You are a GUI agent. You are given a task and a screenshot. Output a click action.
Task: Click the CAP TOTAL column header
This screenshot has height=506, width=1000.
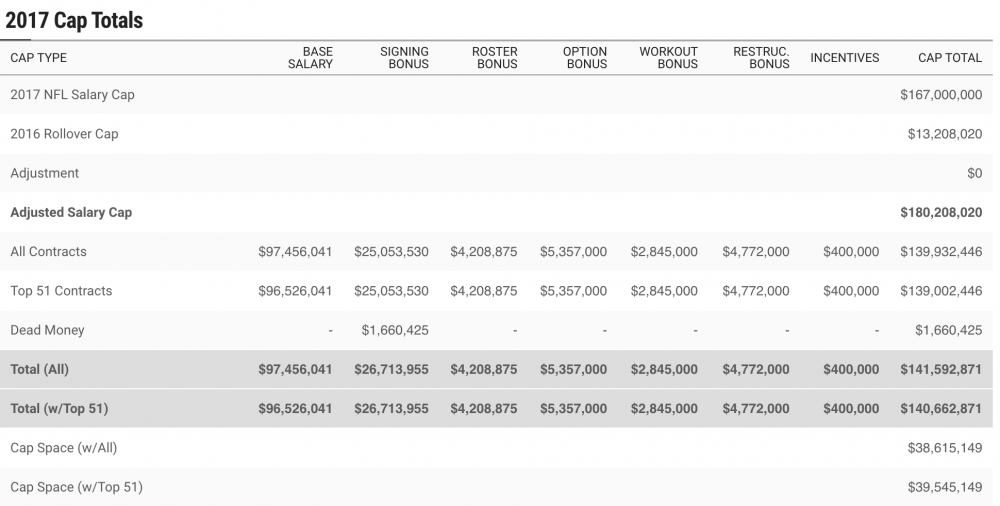pos(950,57)
